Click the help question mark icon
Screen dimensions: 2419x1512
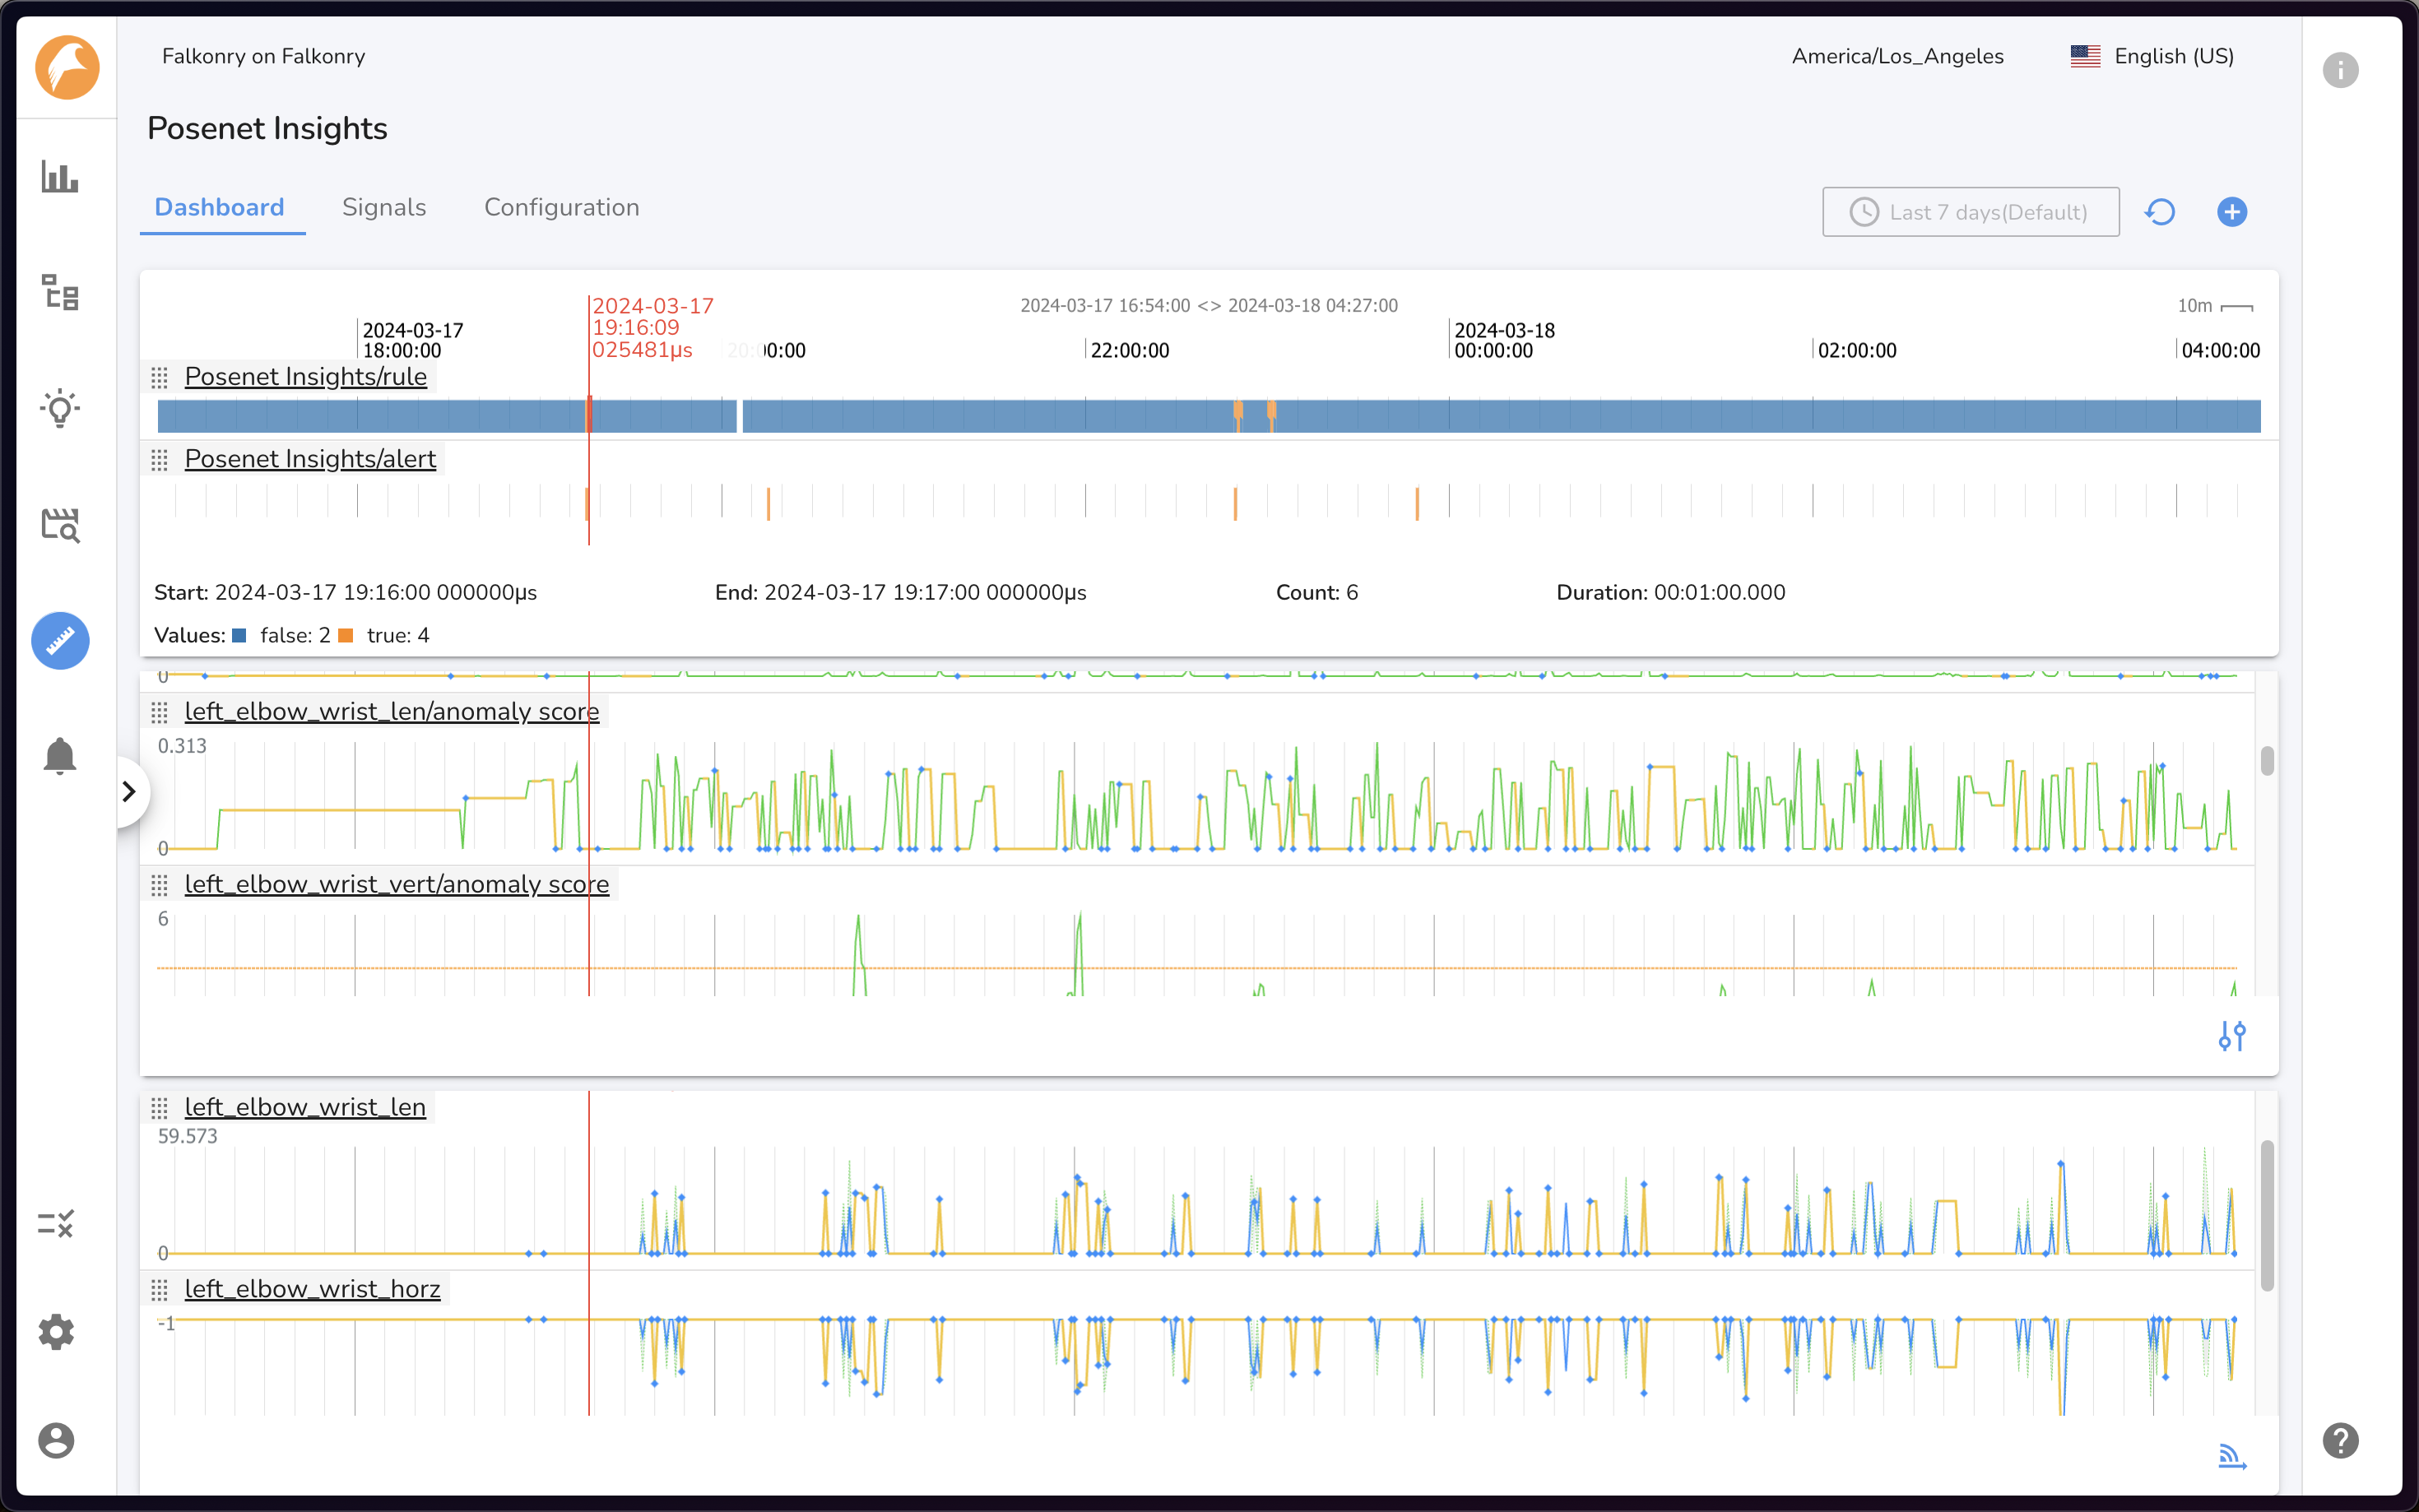2340,1441
